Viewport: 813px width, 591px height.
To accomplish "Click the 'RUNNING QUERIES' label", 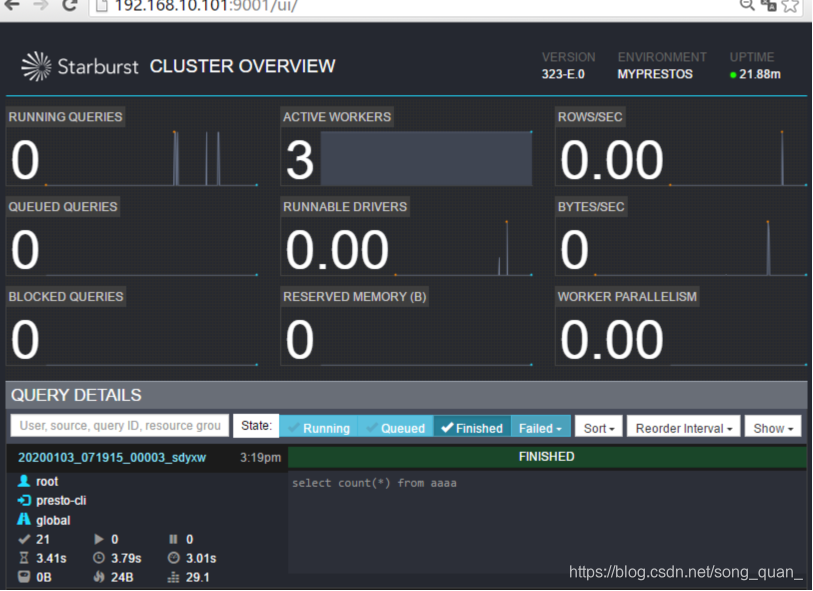I will tap(65, 117).
